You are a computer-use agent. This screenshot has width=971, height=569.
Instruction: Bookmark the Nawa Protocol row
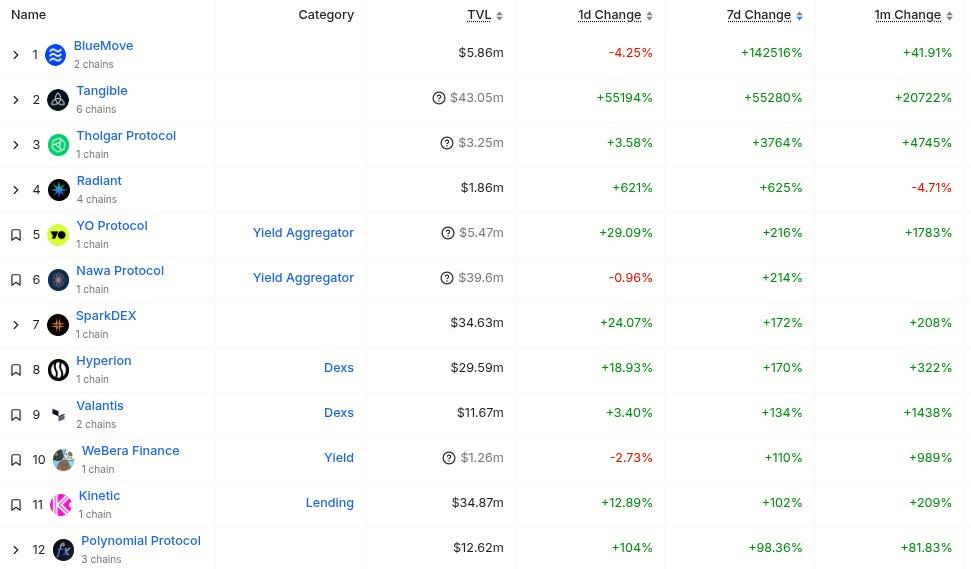pyautogui.click(x=16, y=280)
